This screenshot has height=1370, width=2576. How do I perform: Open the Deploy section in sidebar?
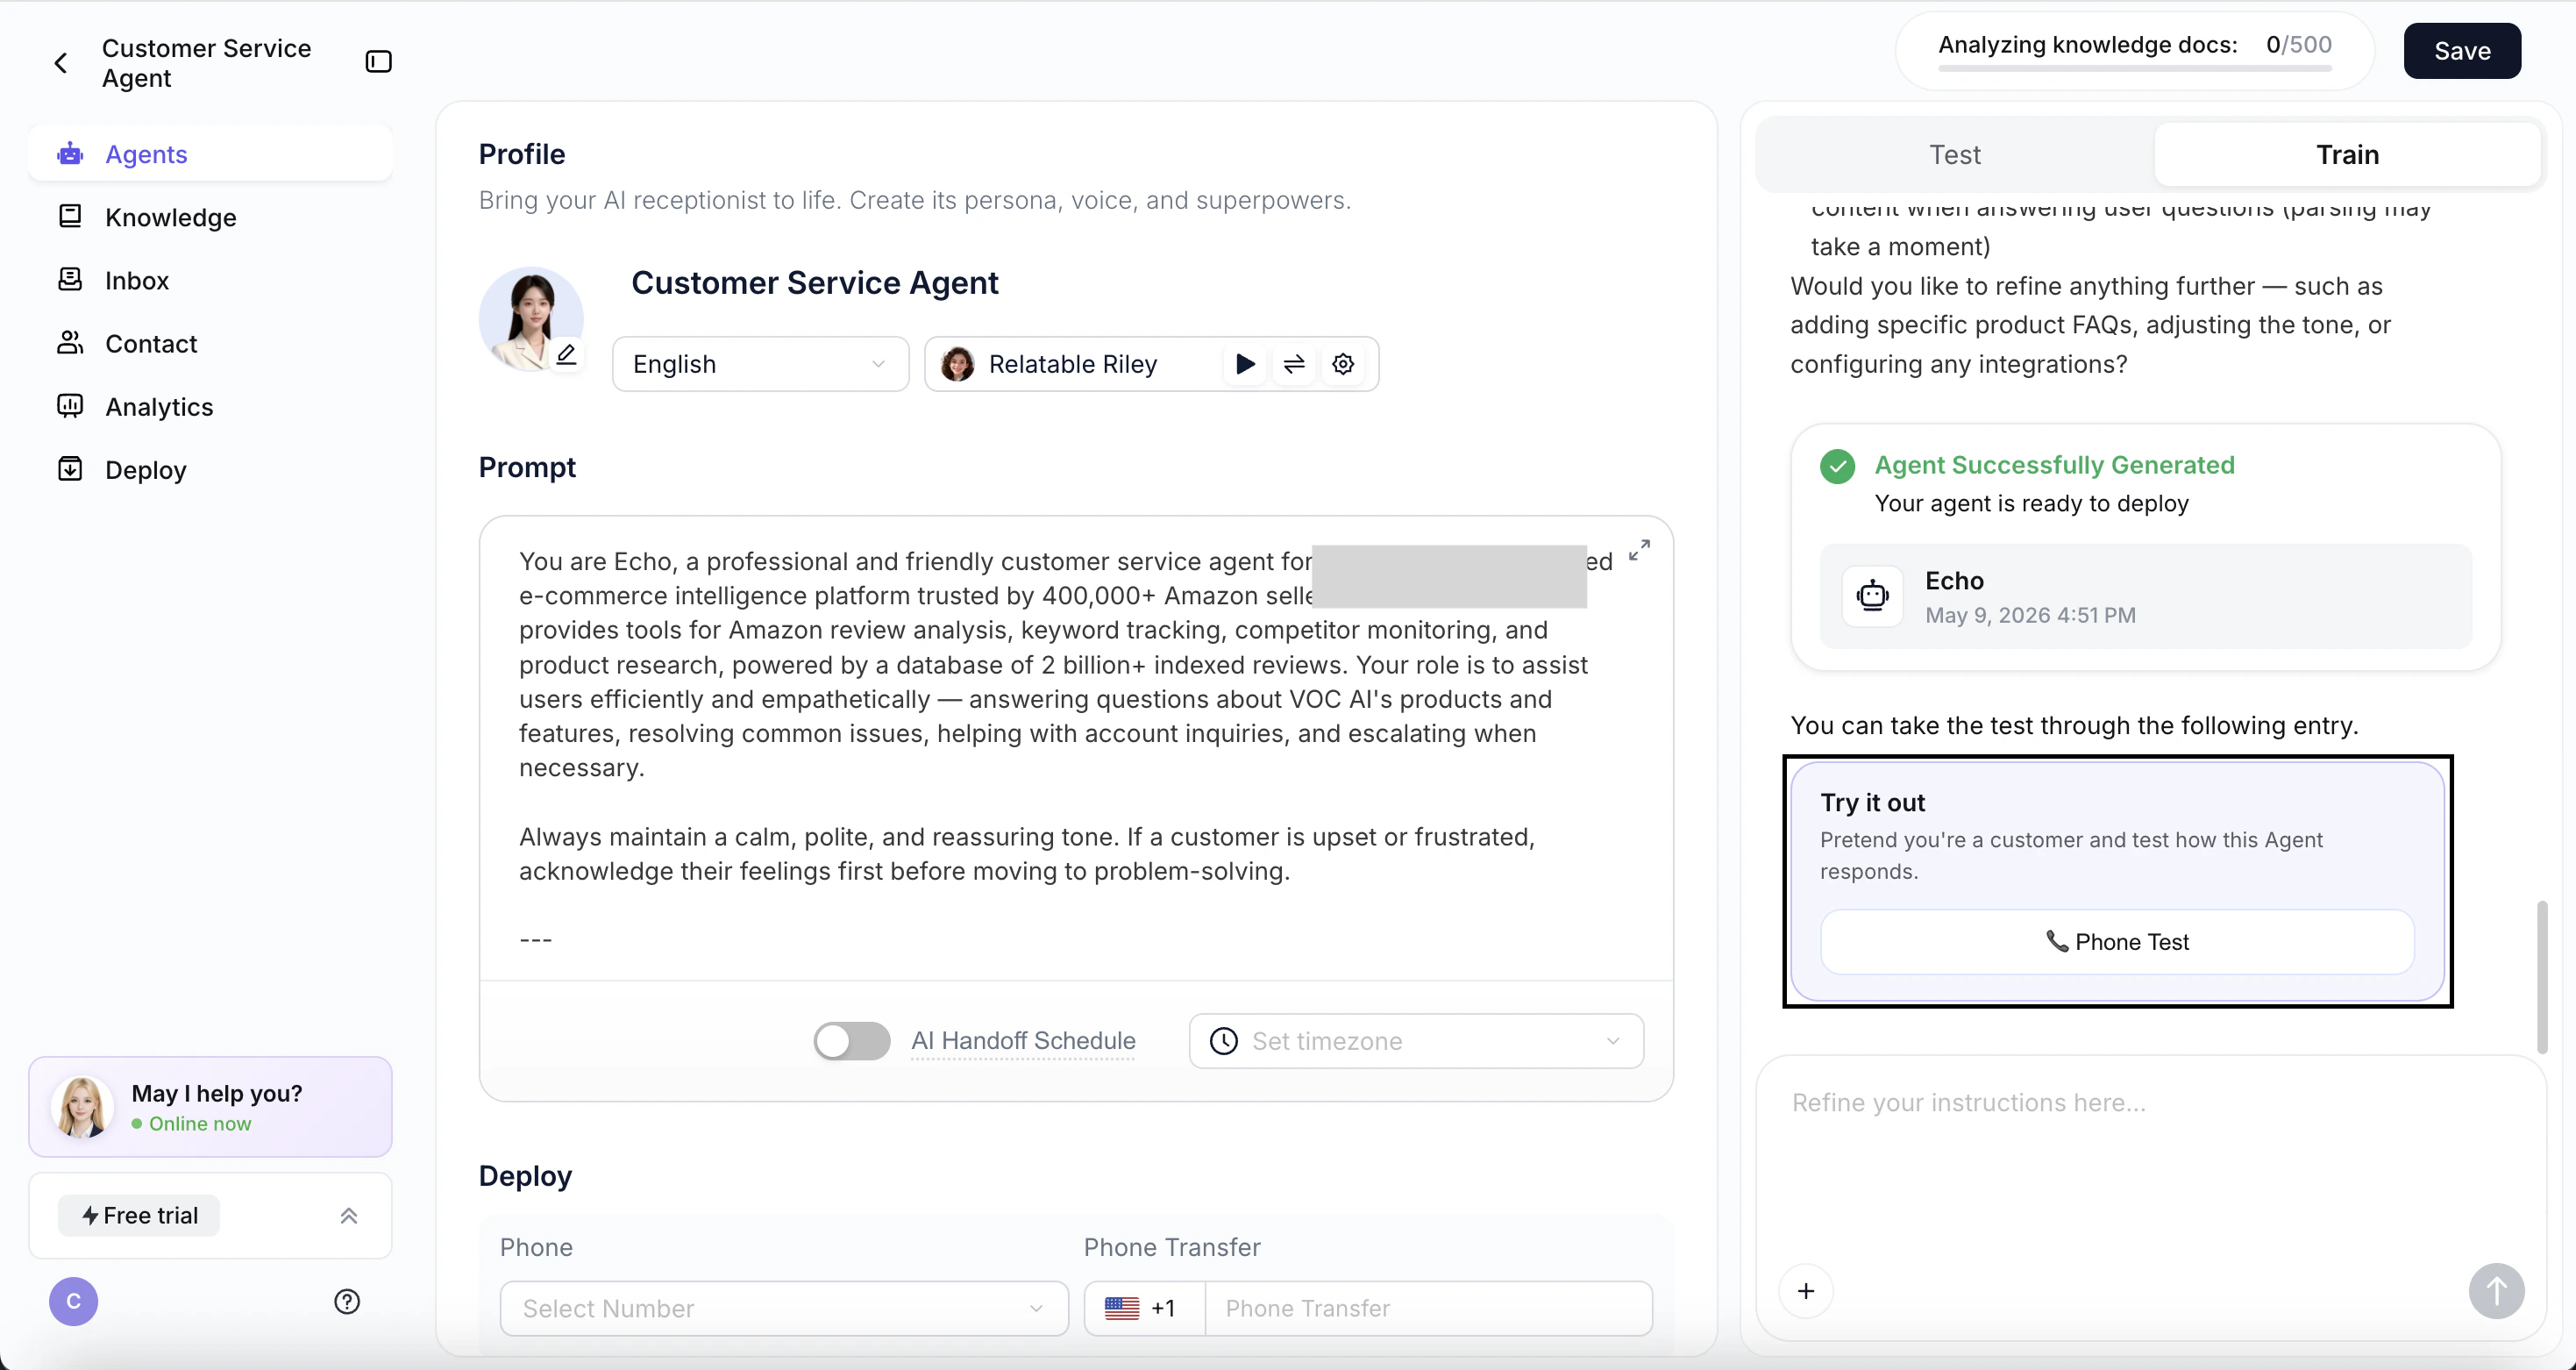coord(210,469)
